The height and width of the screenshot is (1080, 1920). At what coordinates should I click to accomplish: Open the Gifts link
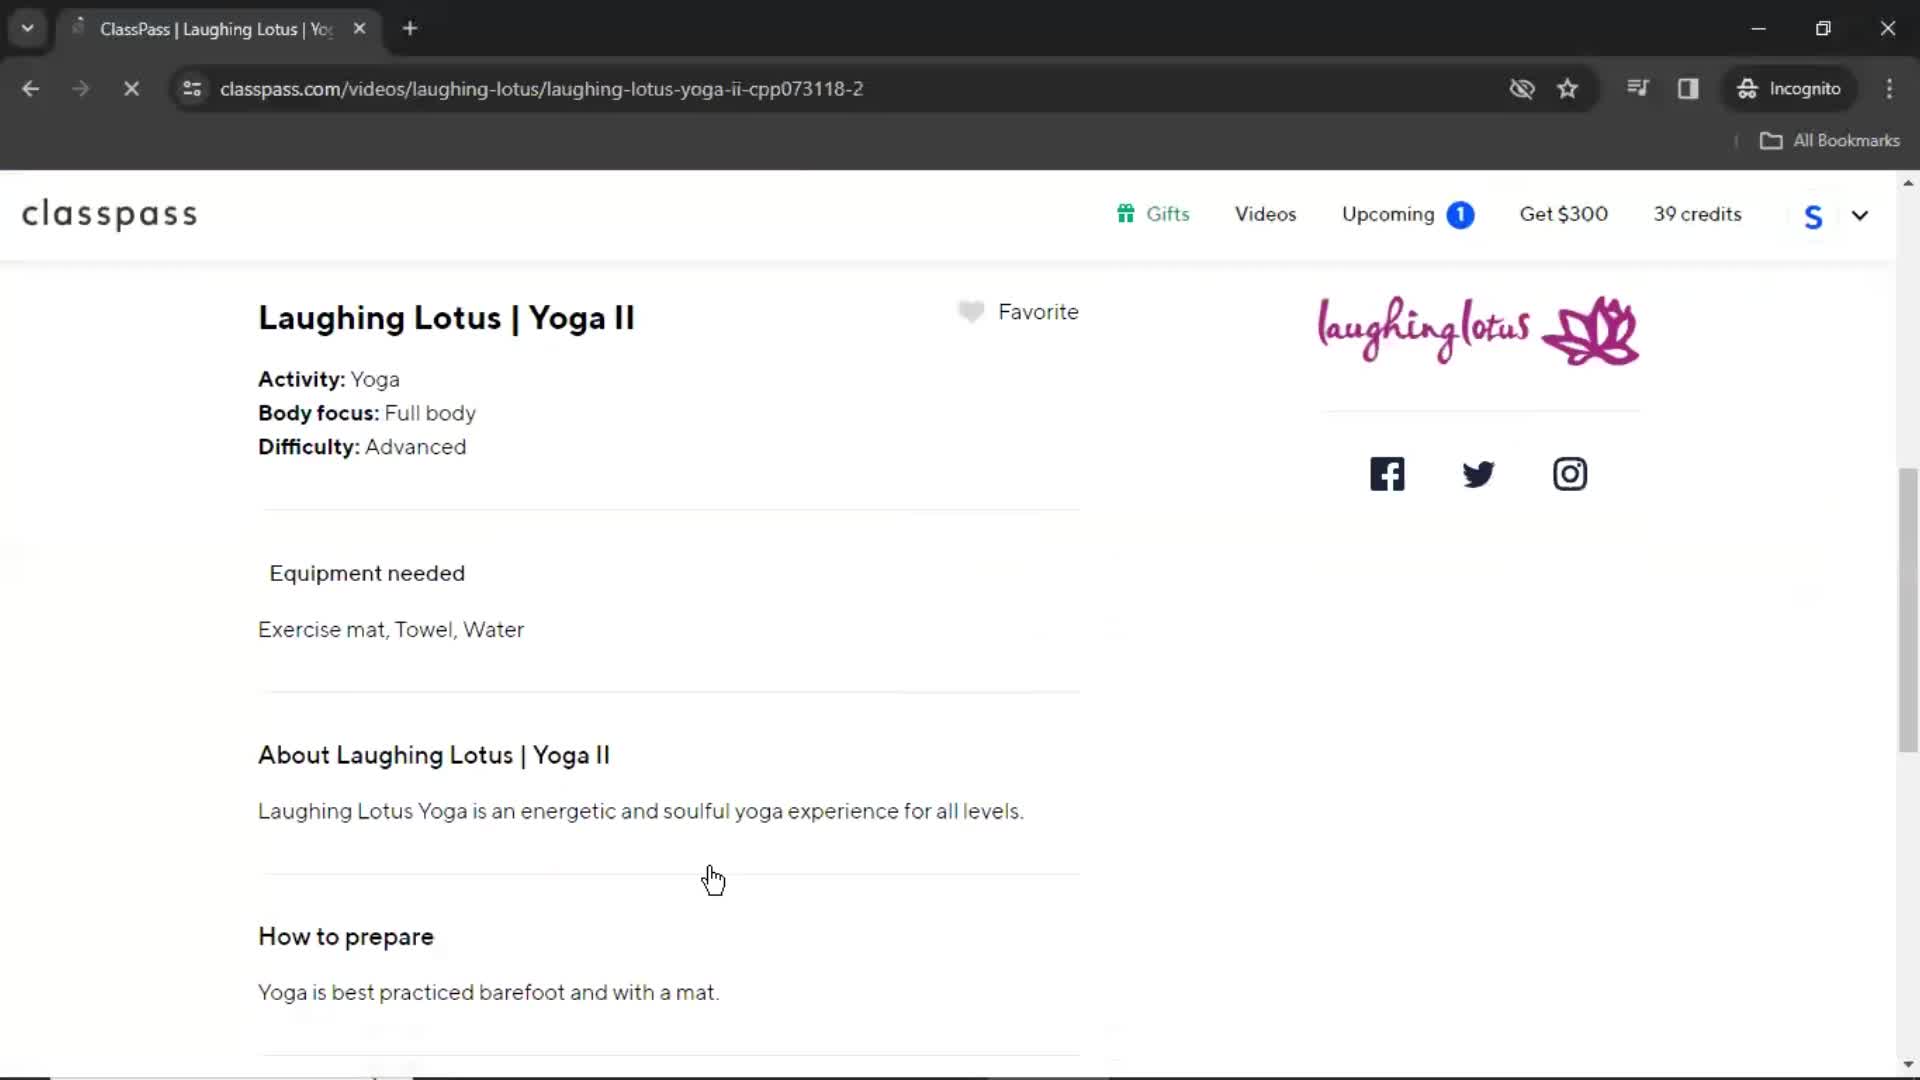pyautogui.click(x=1167, y=214)
